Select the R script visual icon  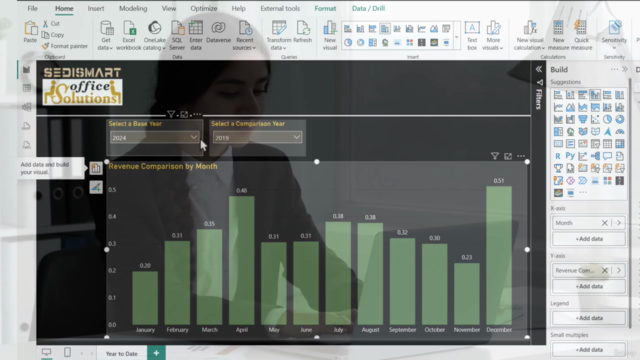(x=558, y=156)
